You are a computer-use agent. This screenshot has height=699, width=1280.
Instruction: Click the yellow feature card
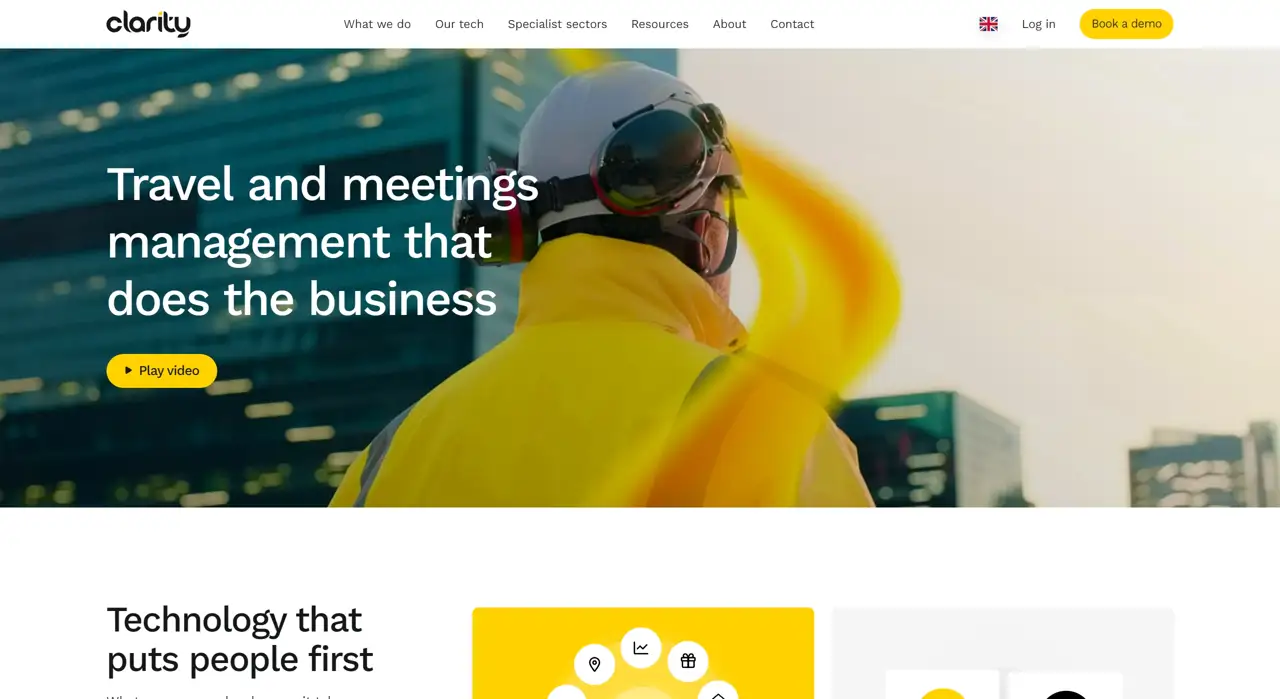click(643, 653)
